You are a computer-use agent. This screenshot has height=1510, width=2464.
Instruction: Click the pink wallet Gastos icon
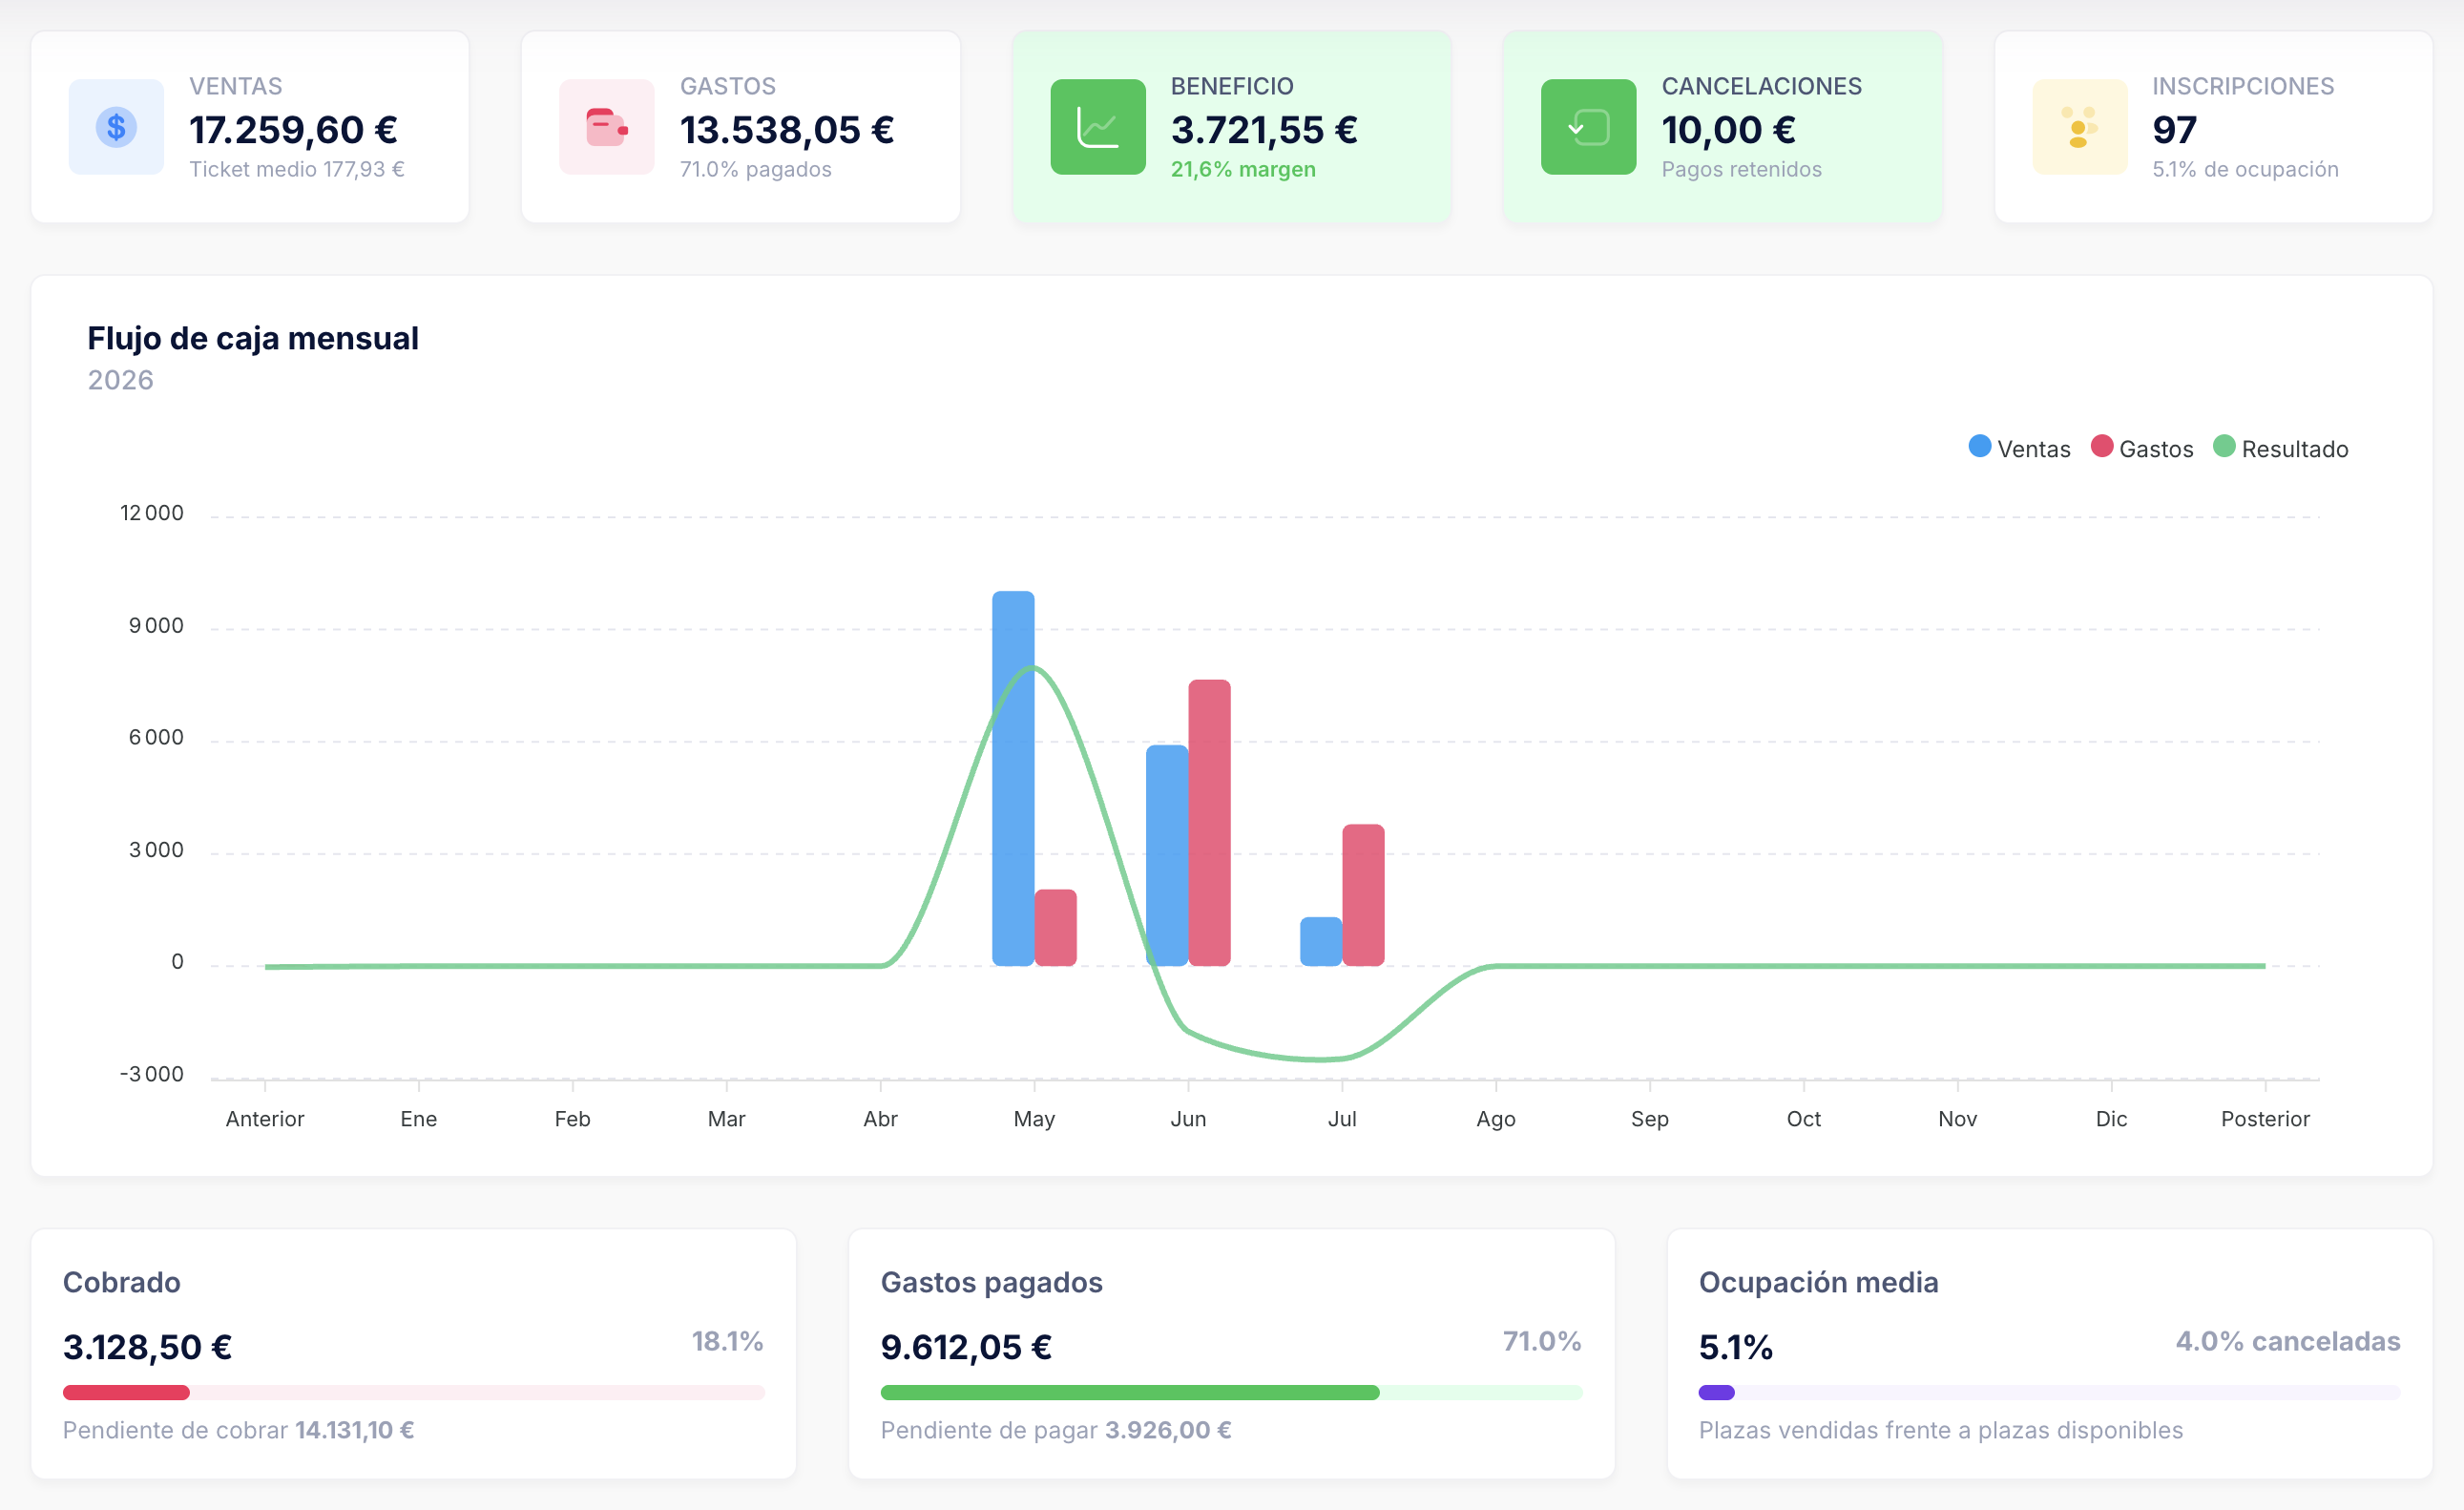coord(606,127)
